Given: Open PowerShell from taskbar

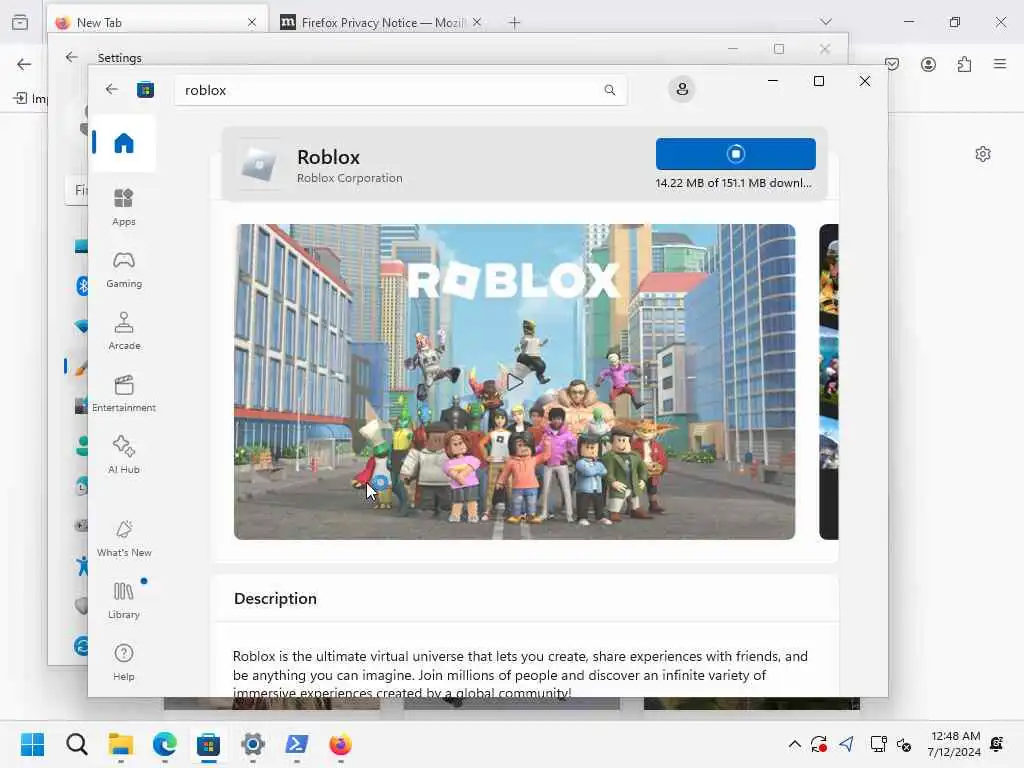Looking at the screenshot, I should [x=296, y=744].
